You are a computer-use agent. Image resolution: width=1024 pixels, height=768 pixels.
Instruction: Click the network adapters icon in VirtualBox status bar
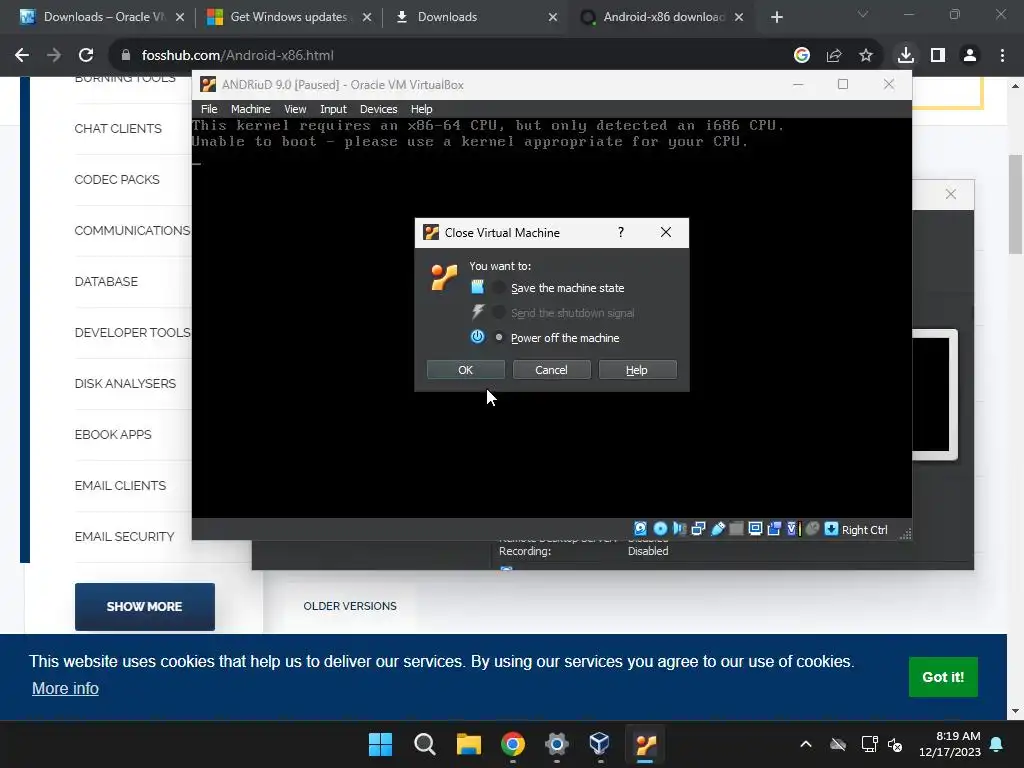698,529
